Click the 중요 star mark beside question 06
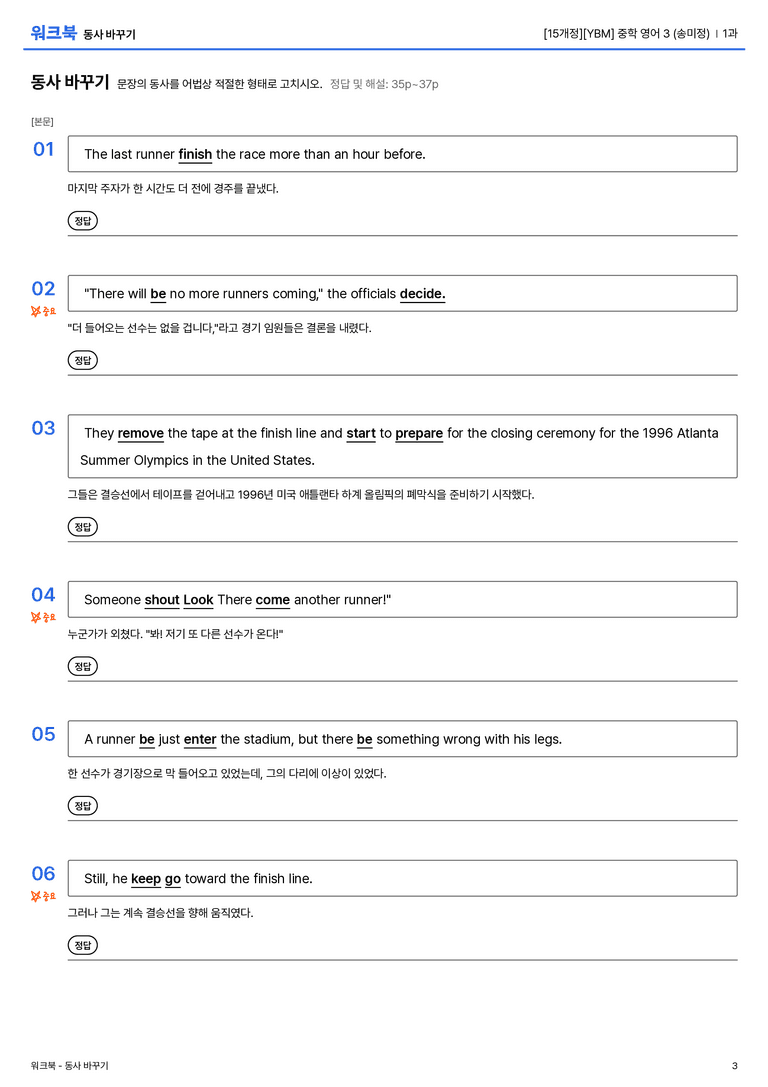The height and width of the screenshot is (1087, 768). pos(43,896)
